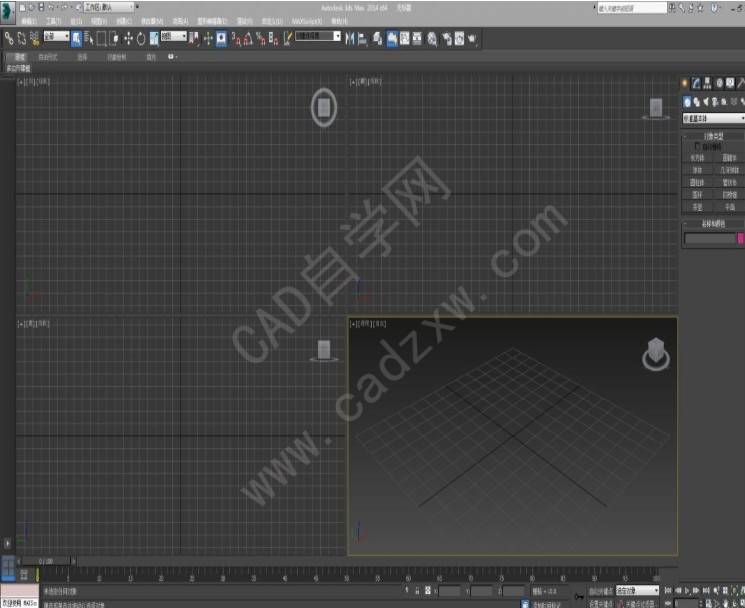Switch to the Hierarchy command panel tab
Screen dimensions: 745x608
click(x=707, y=84)
